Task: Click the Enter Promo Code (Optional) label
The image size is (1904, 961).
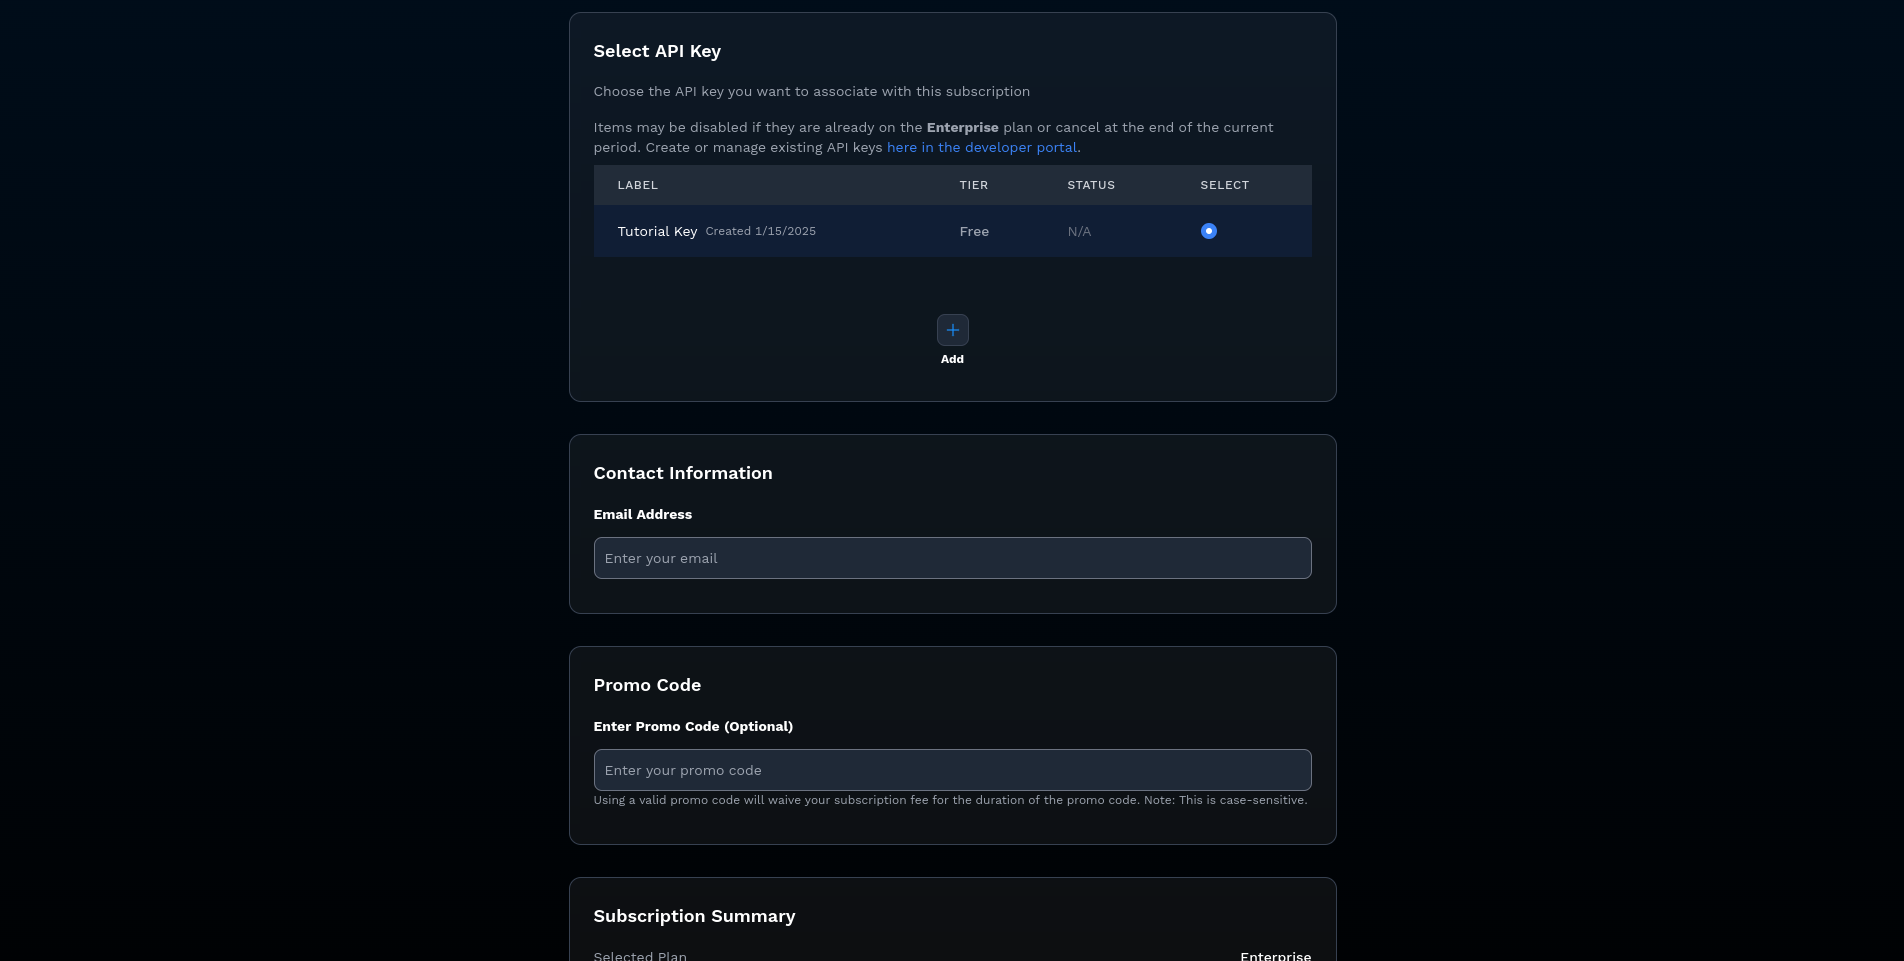Action: click(x=692, y=726)
